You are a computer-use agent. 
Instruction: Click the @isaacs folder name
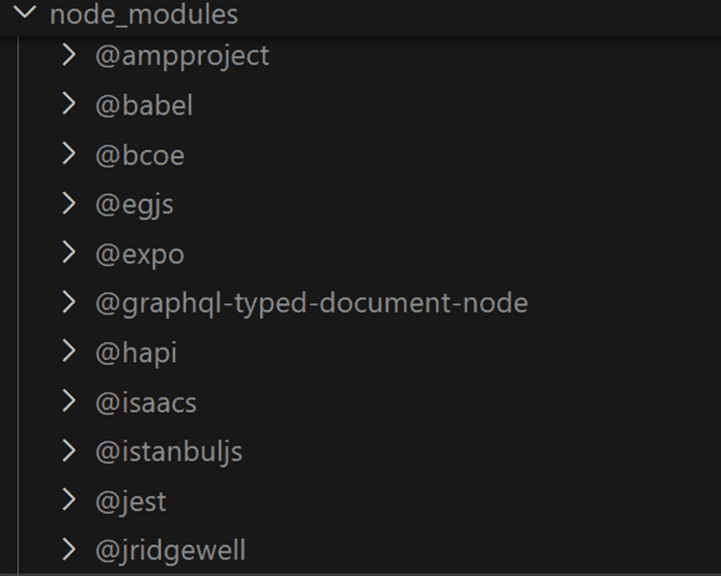146,402
